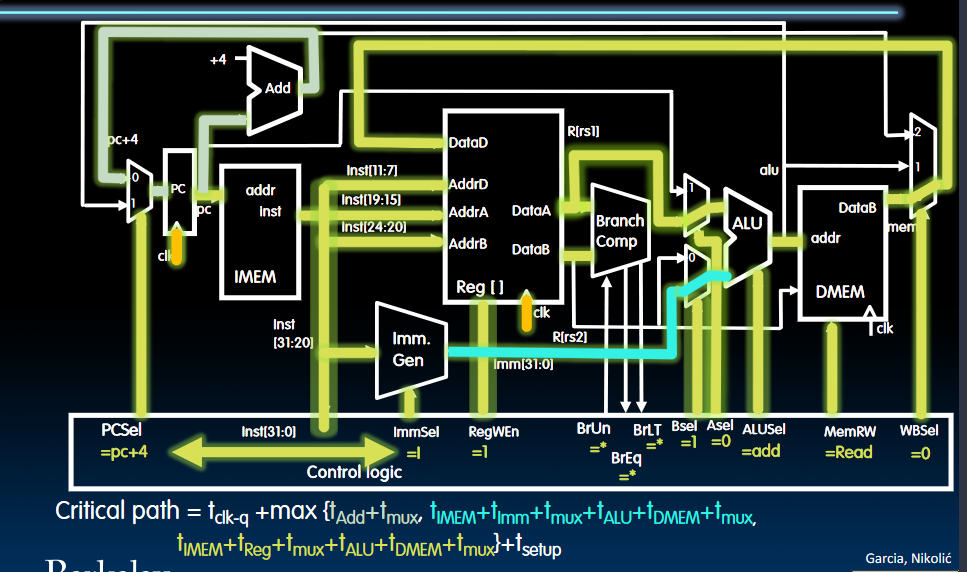
Task: Click the write-back multiplexer near mem
Action: pyautogui.click(x=923, y=162)
